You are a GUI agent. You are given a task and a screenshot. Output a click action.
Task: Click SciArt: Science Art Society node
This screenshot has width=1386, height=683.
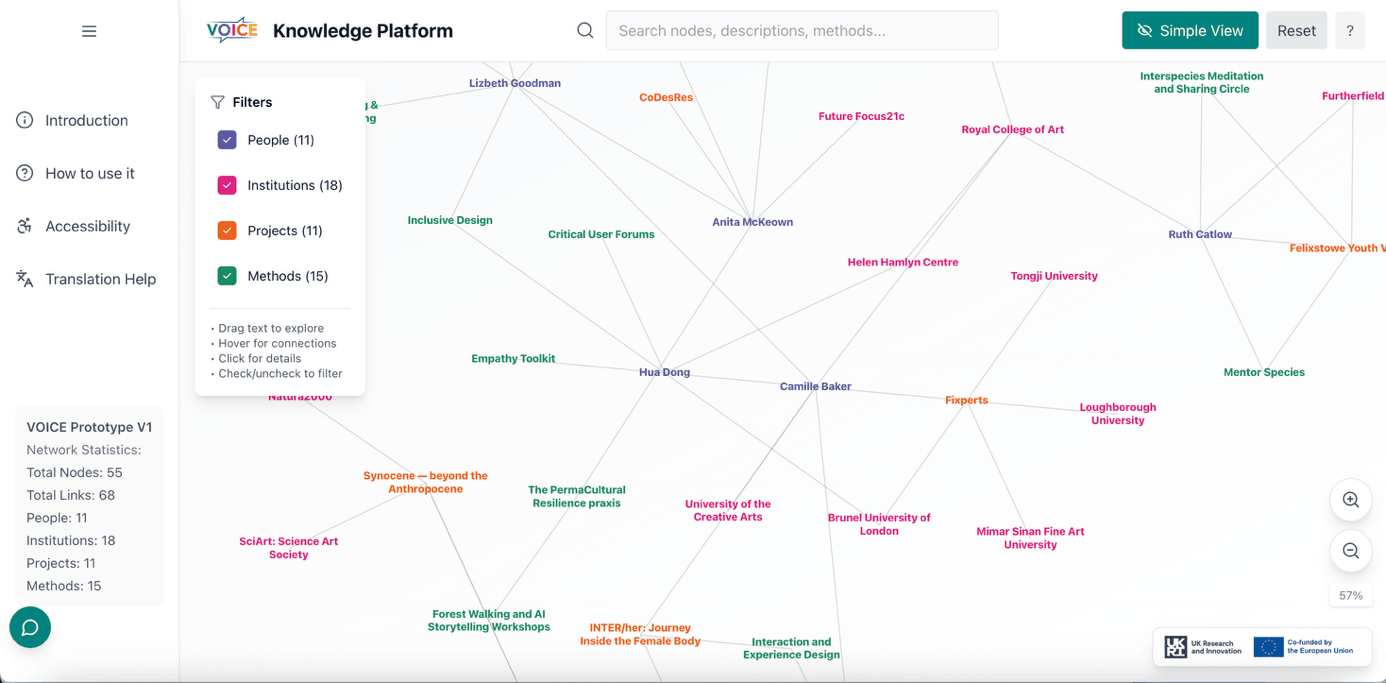click(288, 548)
